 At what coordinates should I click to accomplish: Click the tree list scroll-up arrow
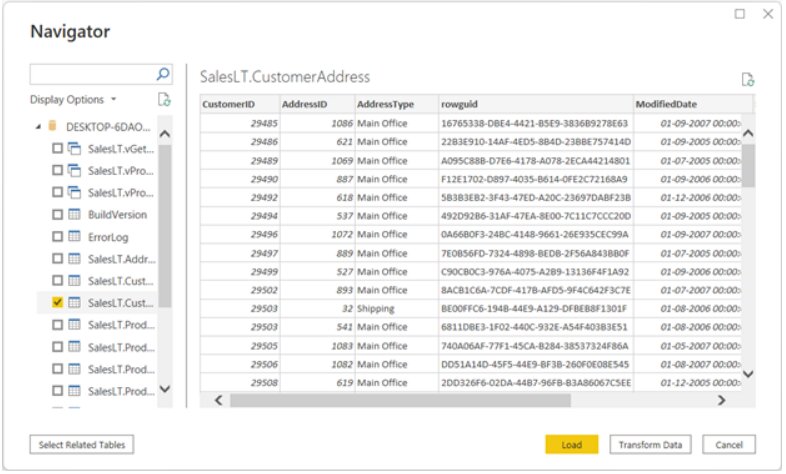point(165,134)
